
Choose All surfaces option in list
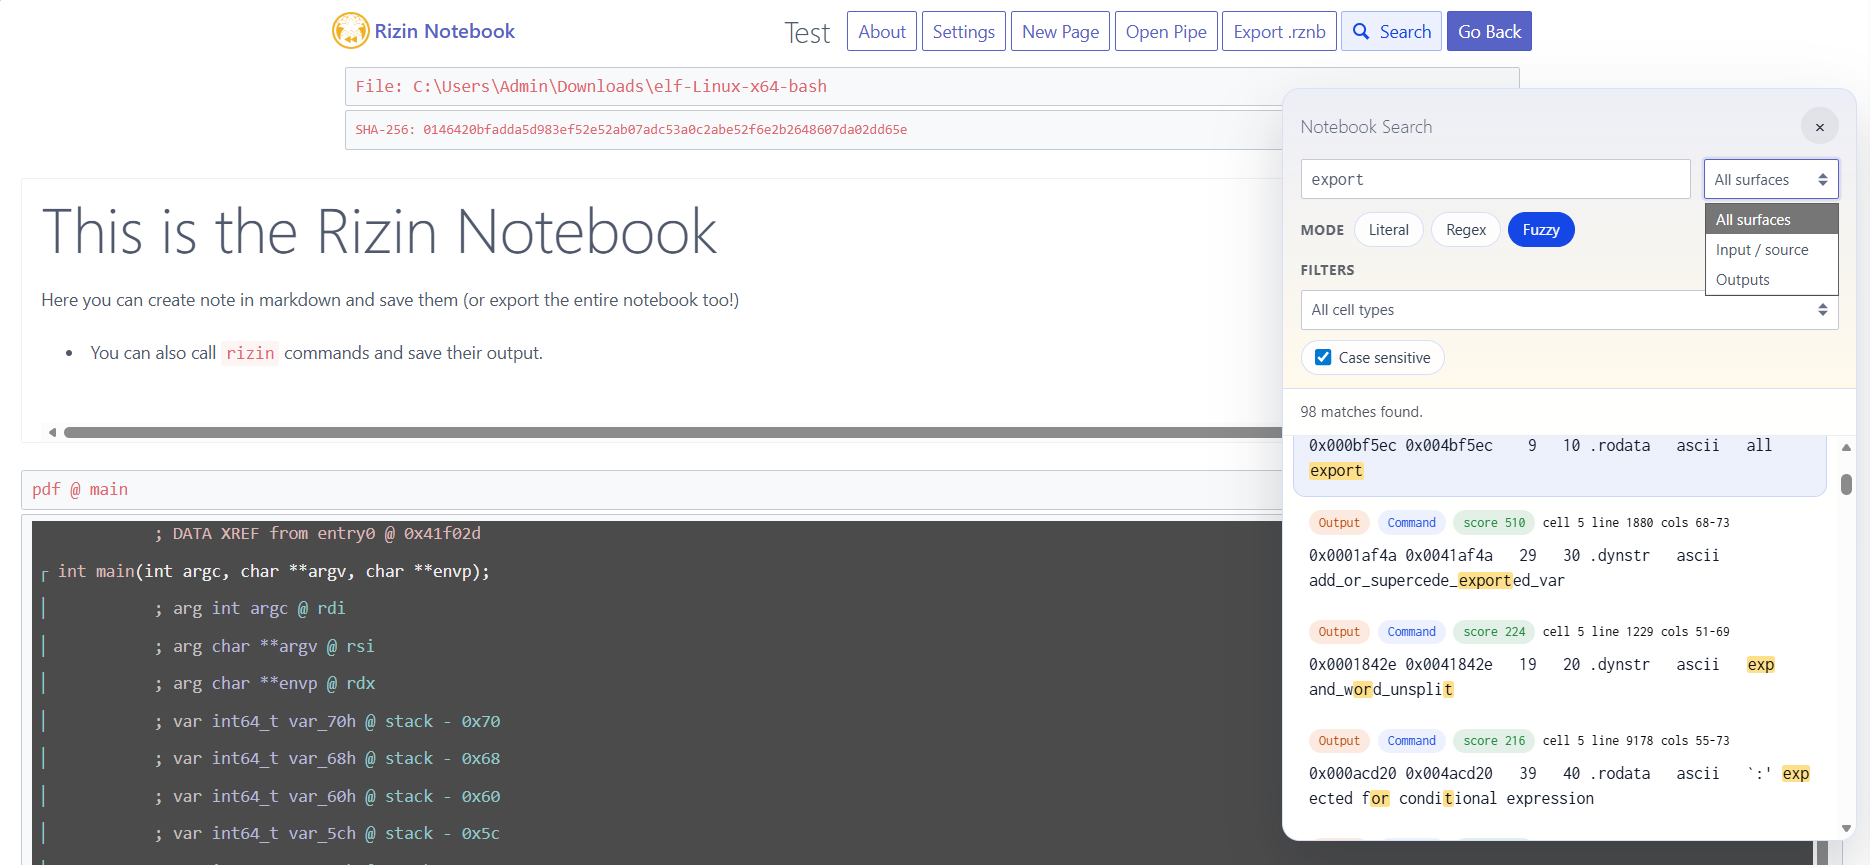[1771, 220]
